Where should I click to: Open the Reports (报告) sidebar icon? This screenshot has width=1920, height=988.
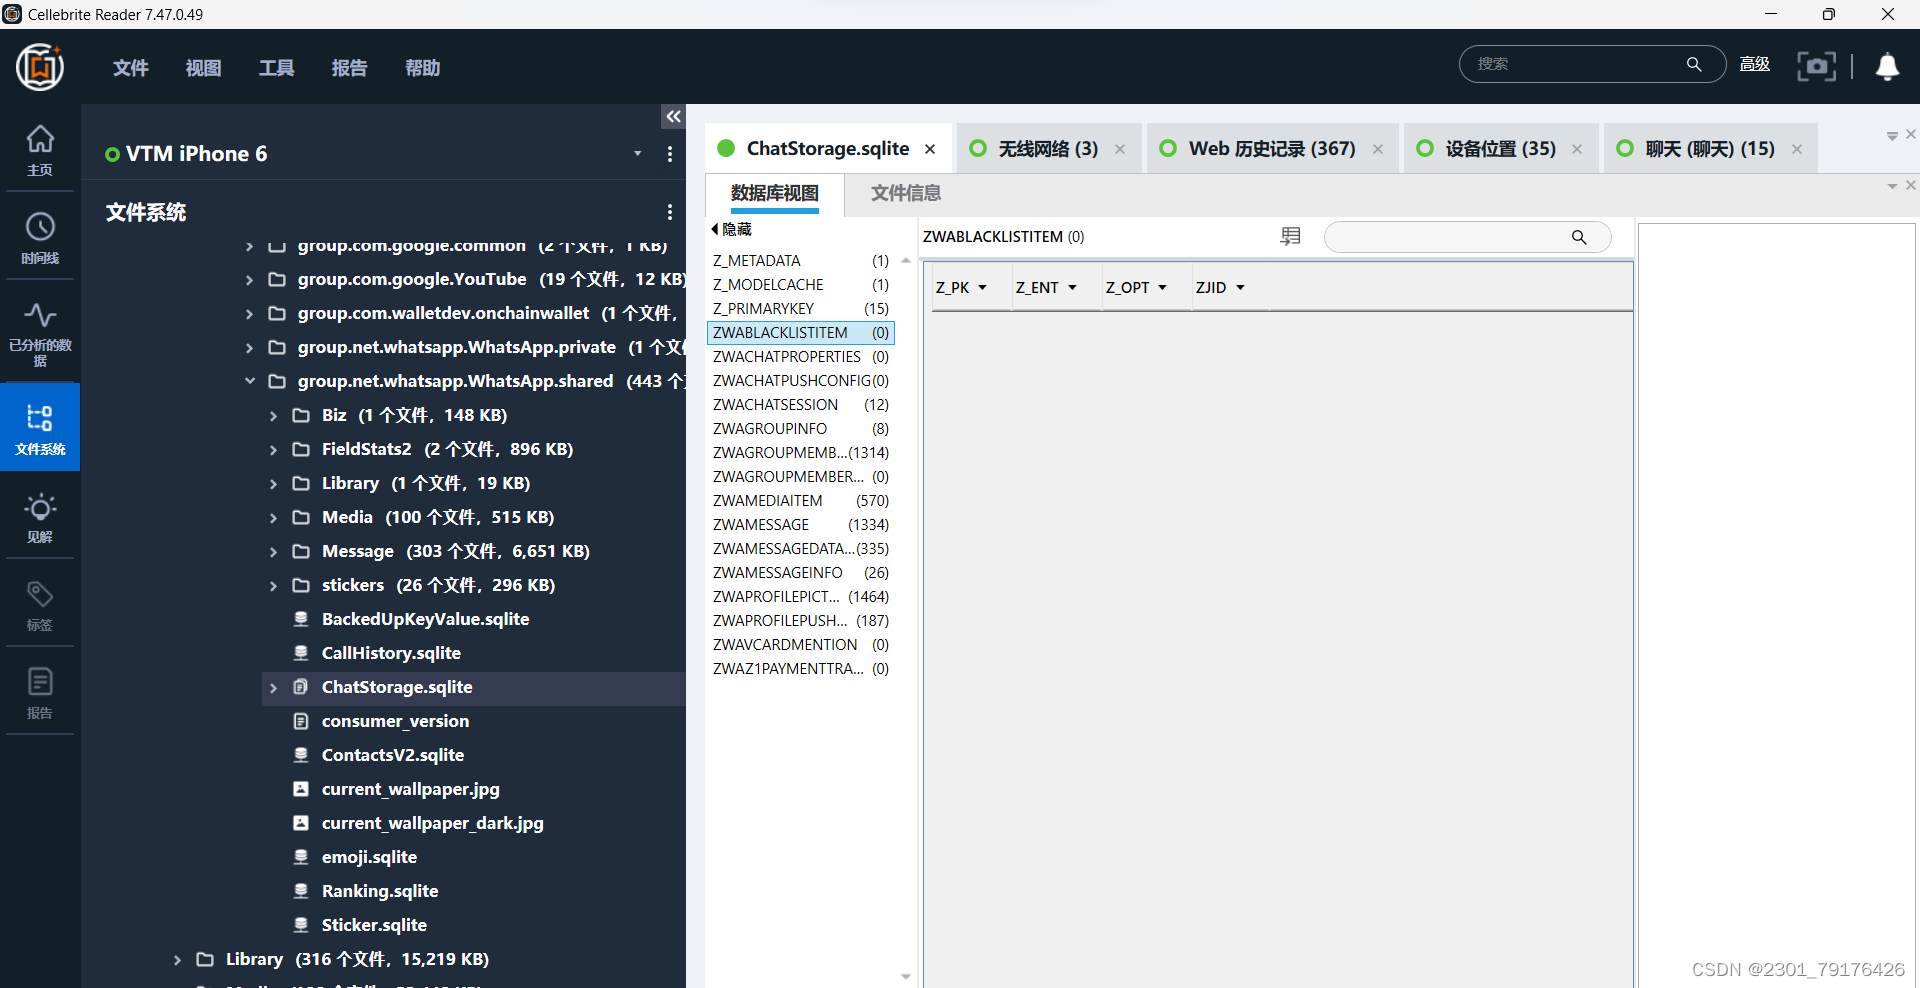click(x=40, y=693)
